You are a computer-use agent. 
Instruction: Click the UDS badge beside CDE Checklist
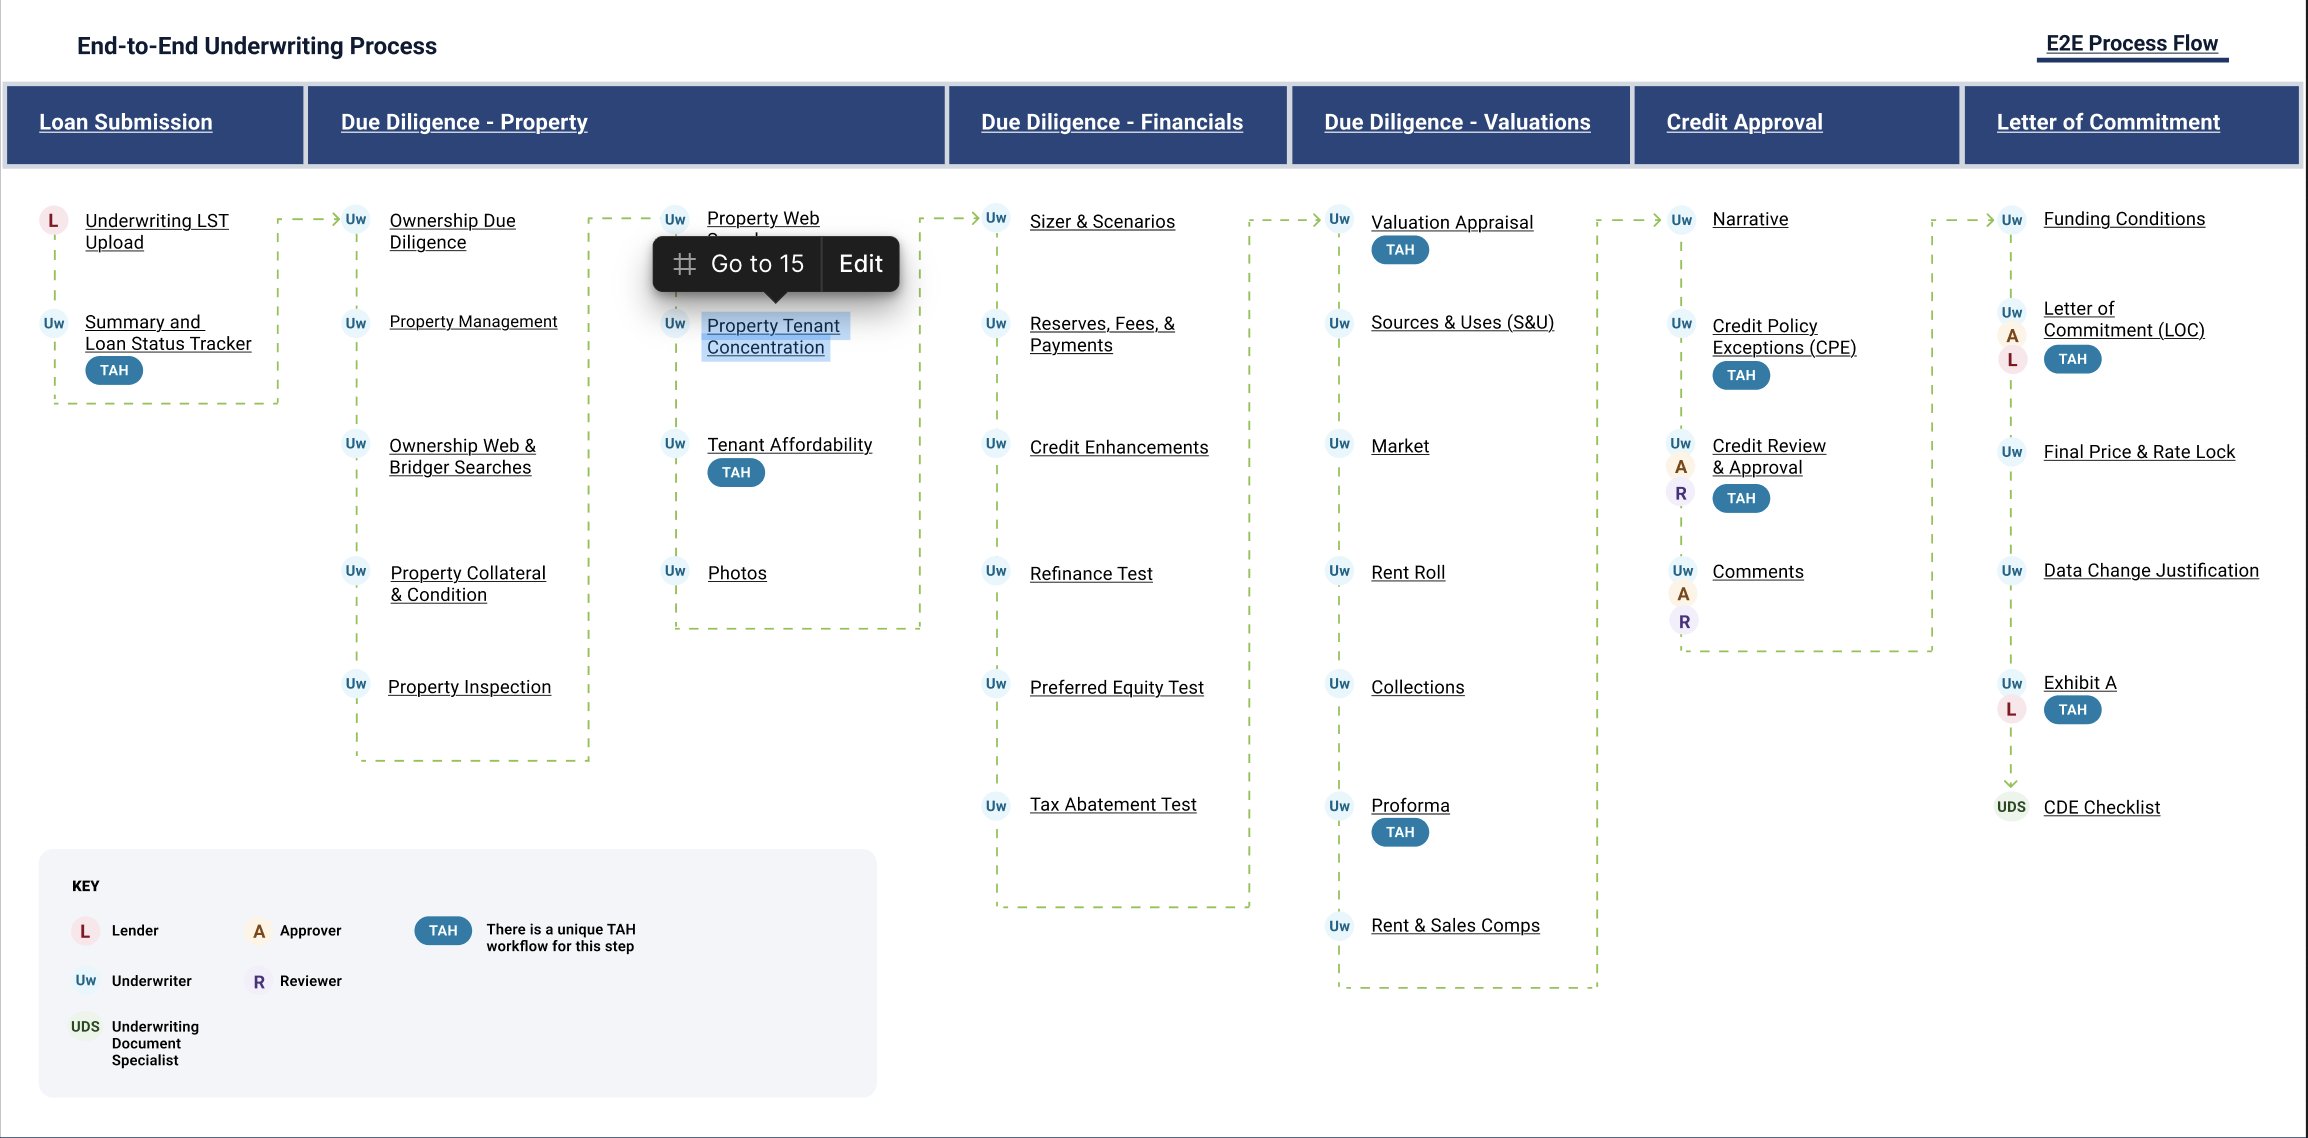2011,807
